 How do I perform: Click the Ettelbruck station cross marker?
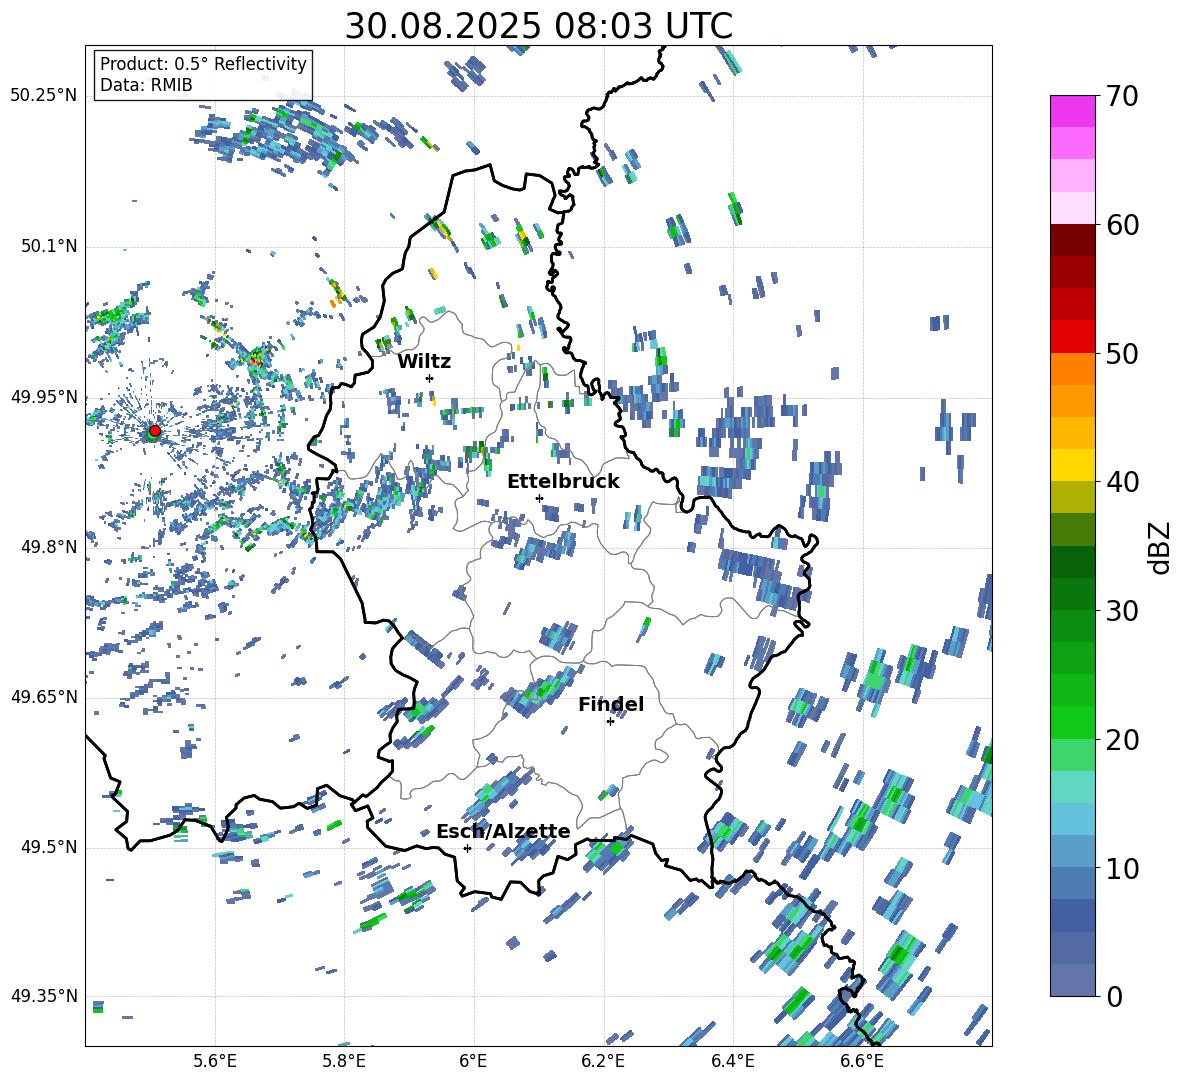click(539, 498)
